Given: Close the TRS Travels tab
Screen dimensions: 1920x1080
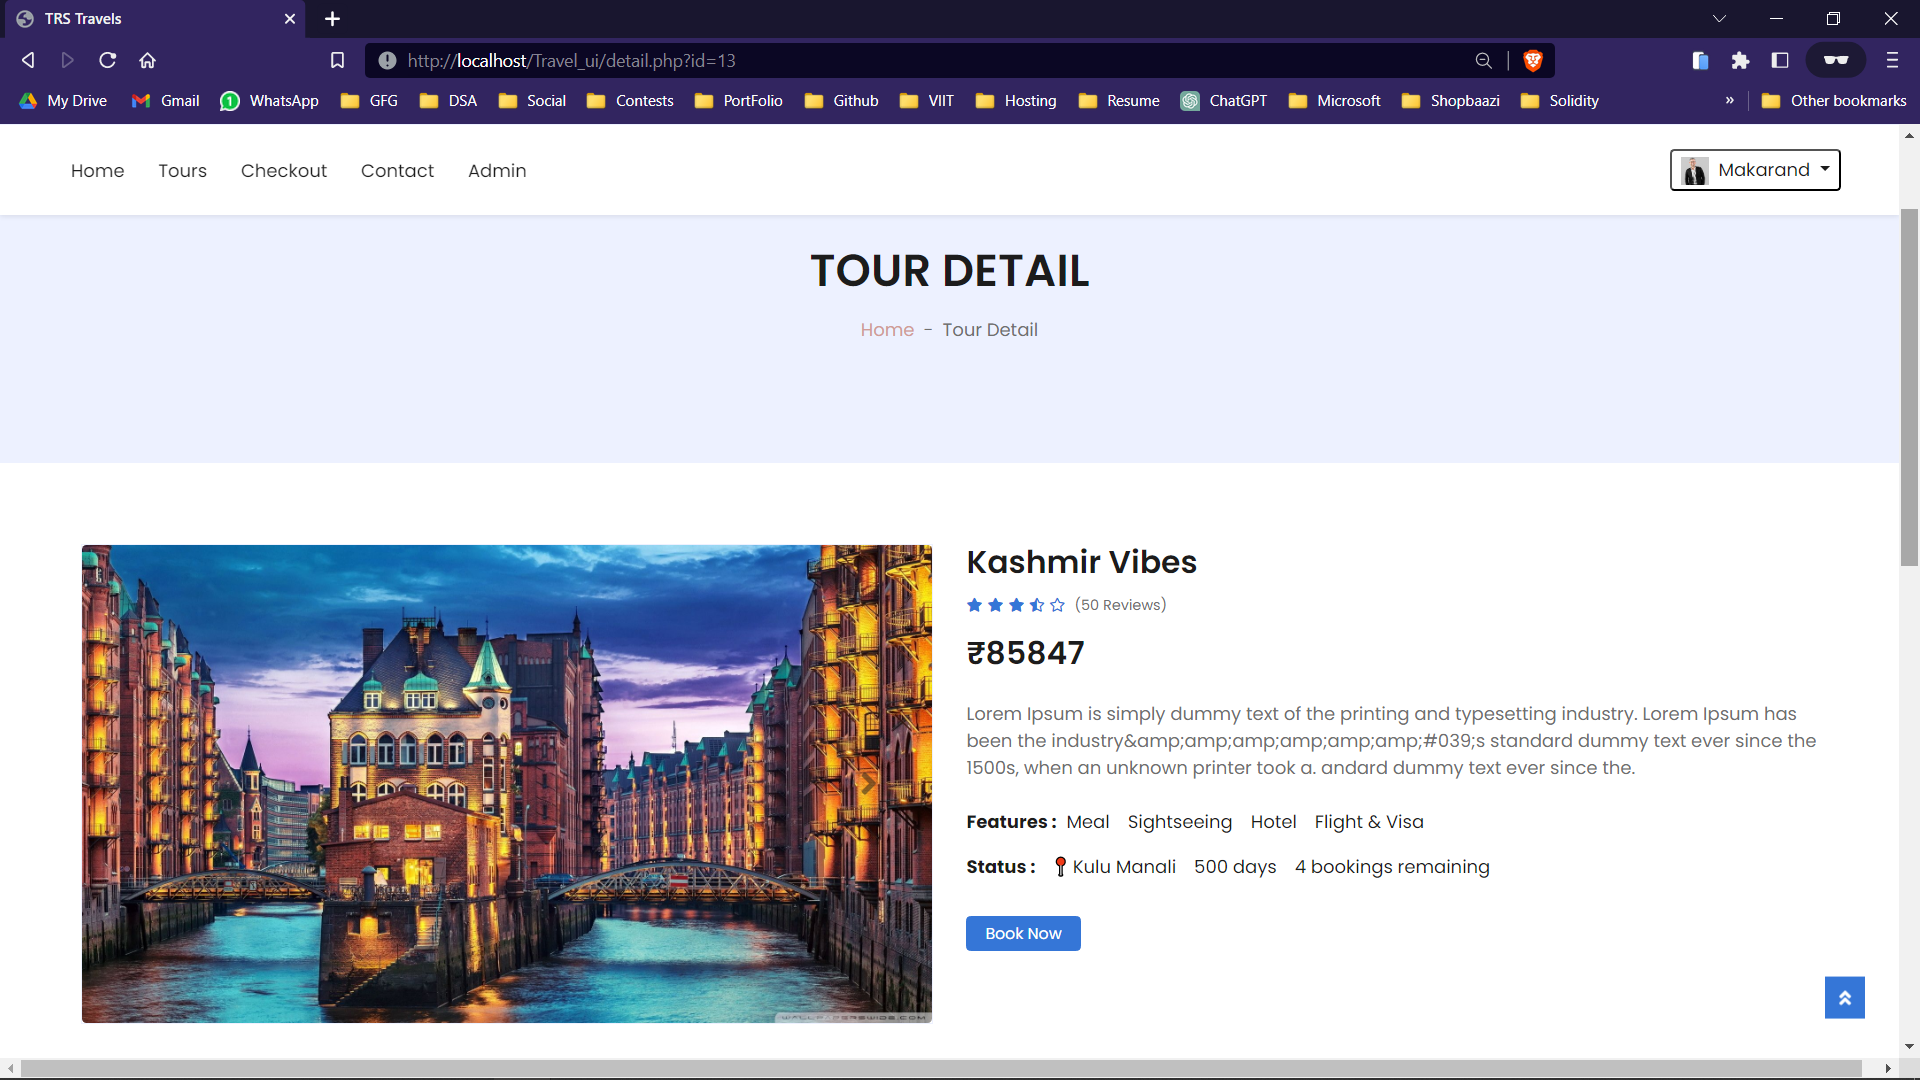Looking at the screenshot, I should click(290, 19).
